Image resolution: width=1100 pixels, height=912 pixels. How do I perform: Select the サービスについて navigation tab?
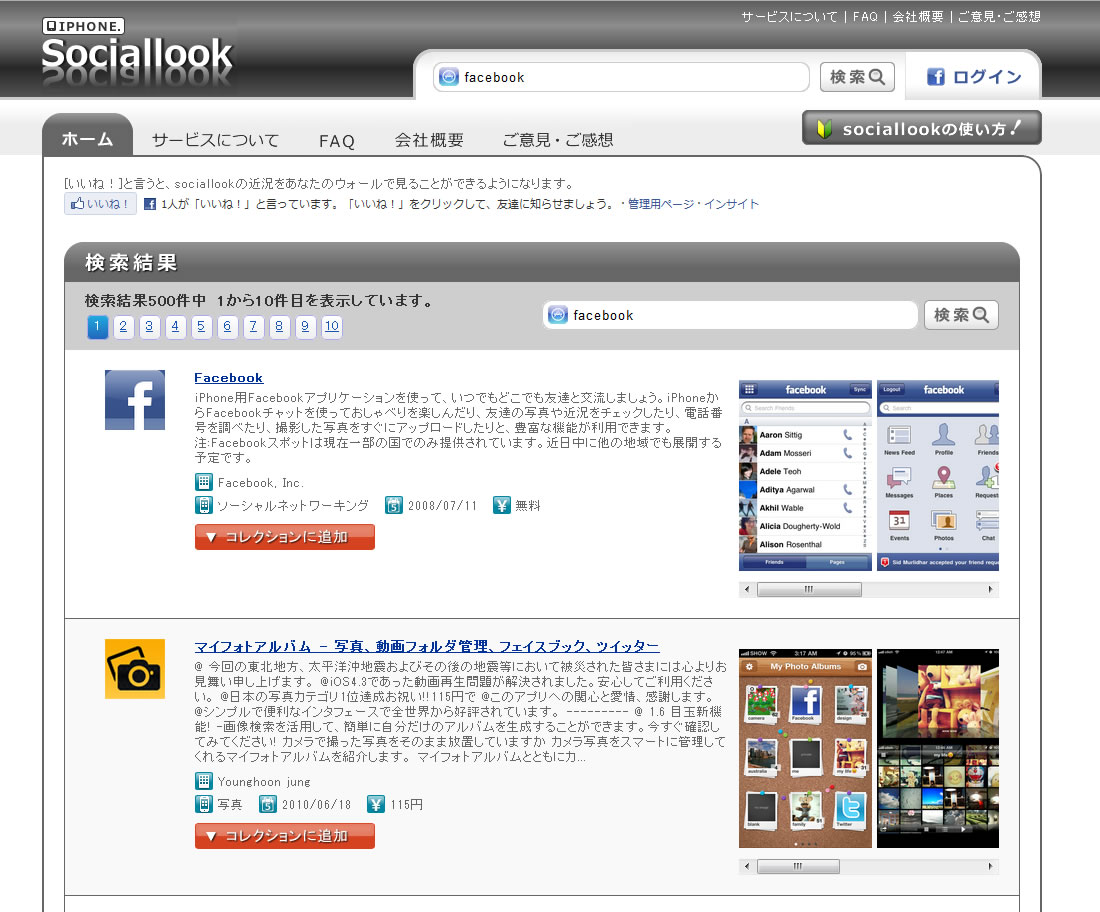[x=215, y=140]
